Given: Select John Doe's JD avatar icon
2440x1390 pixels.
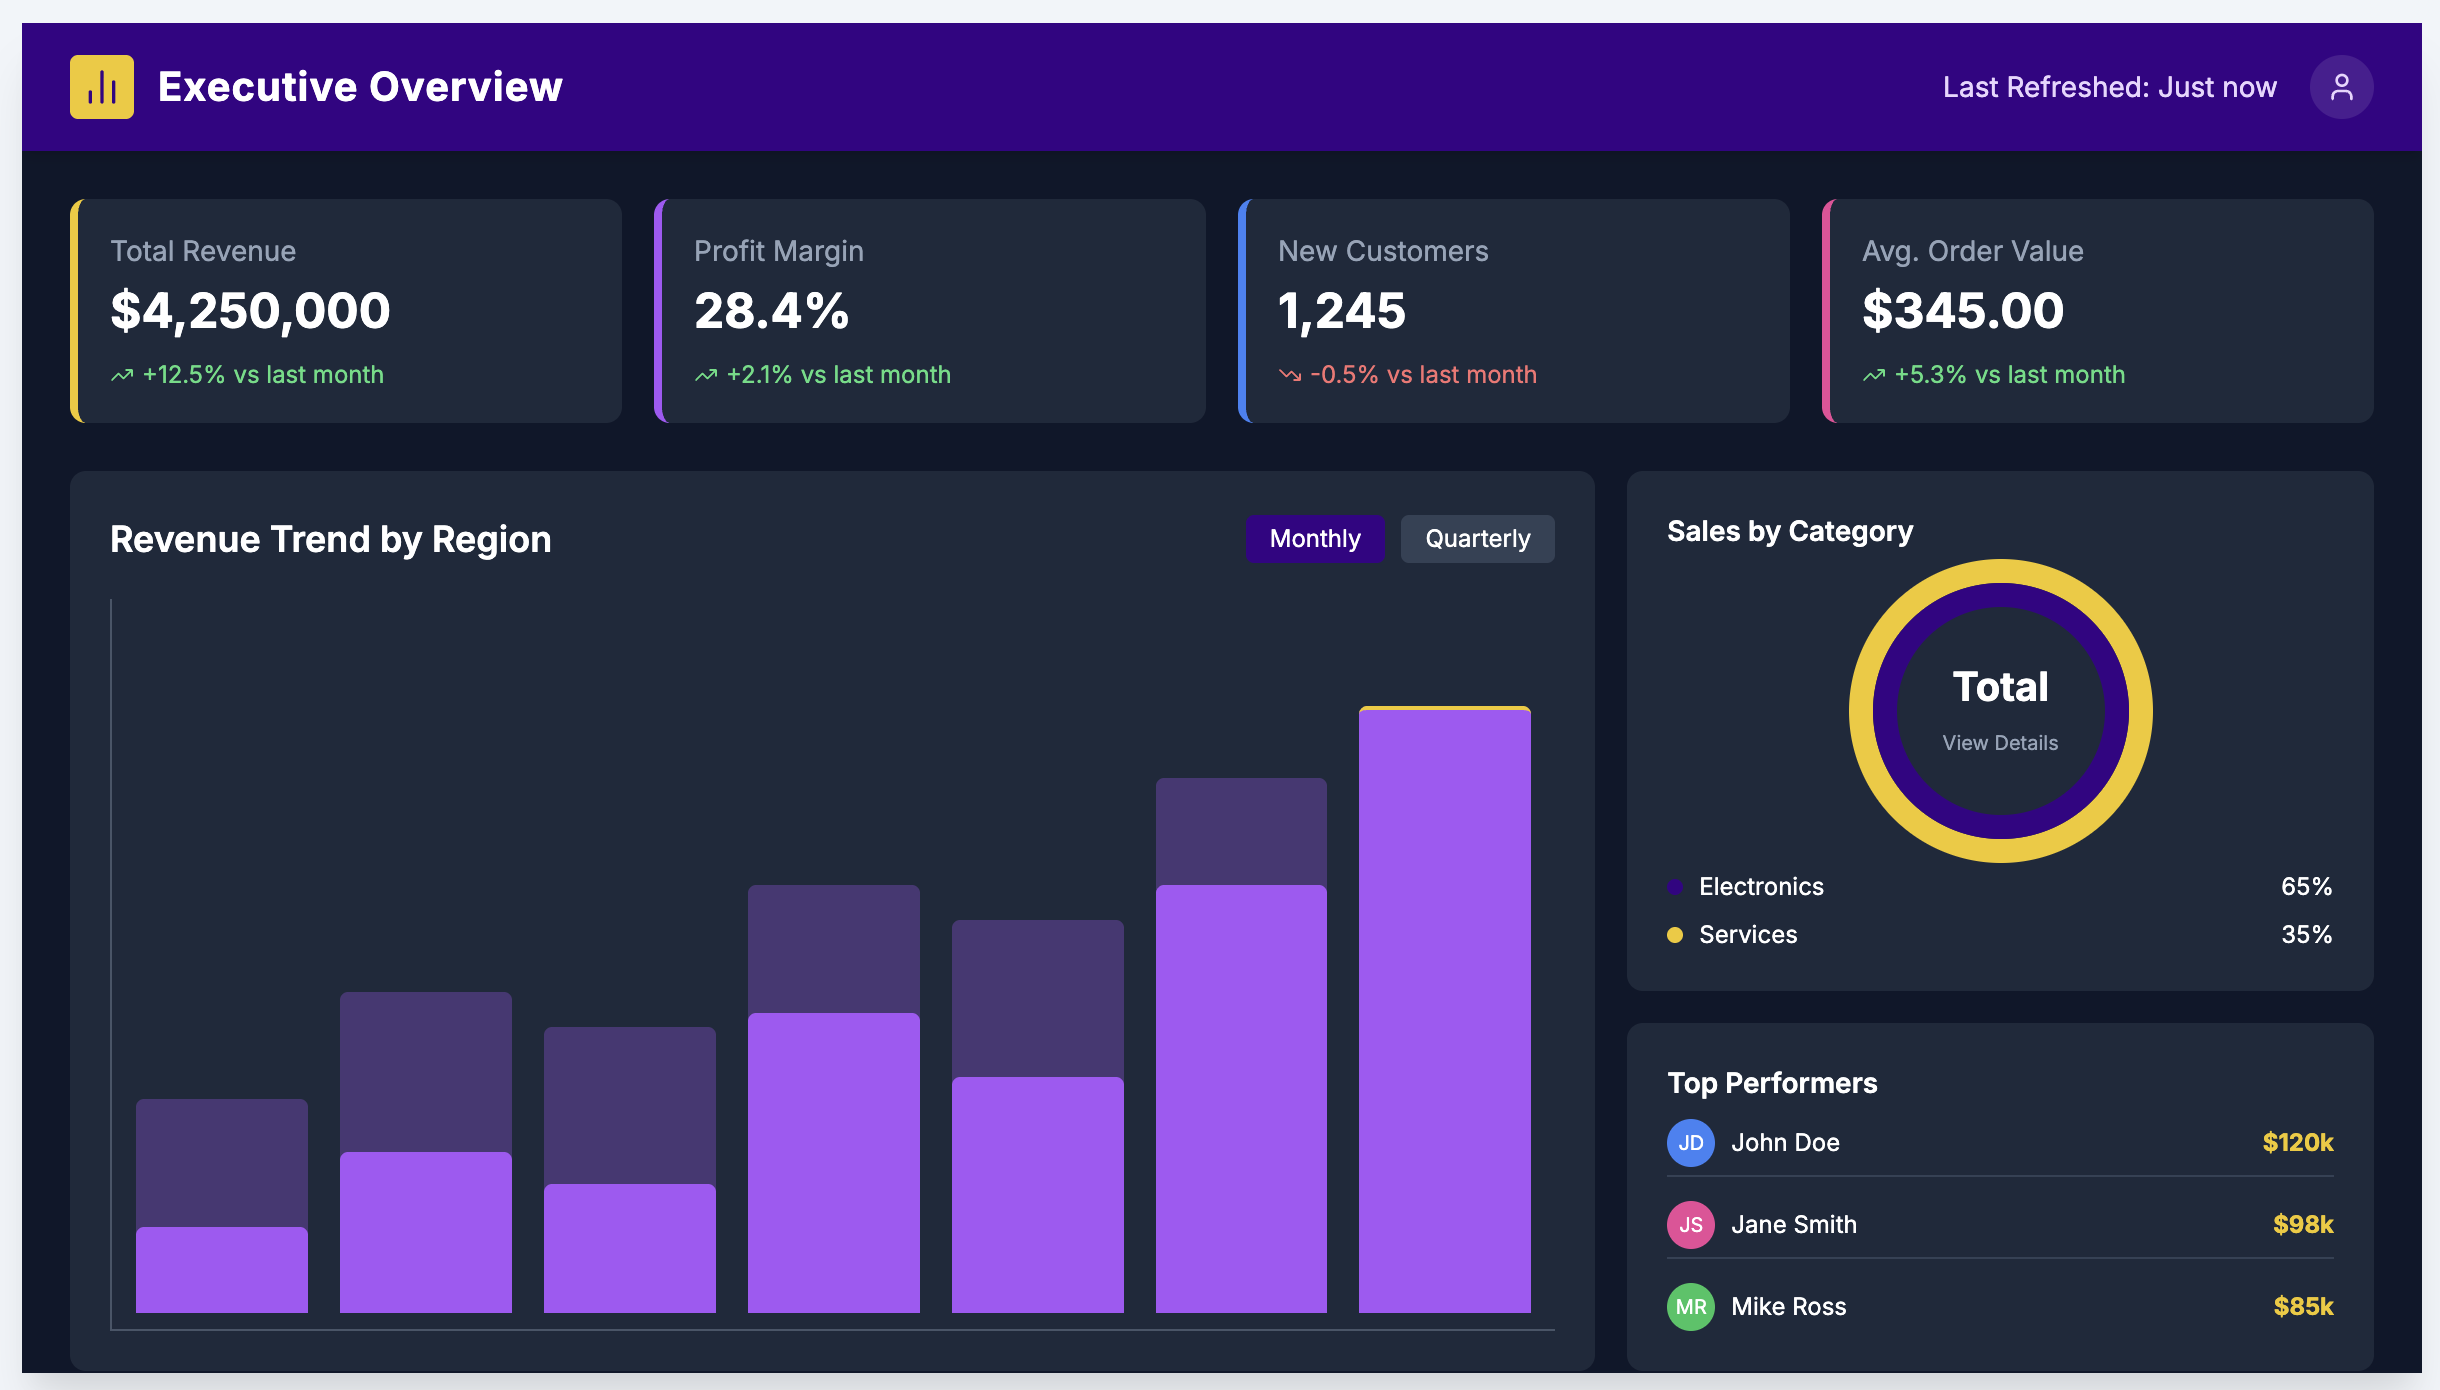Looking at the screenshot, I should coord(1690,1142).
